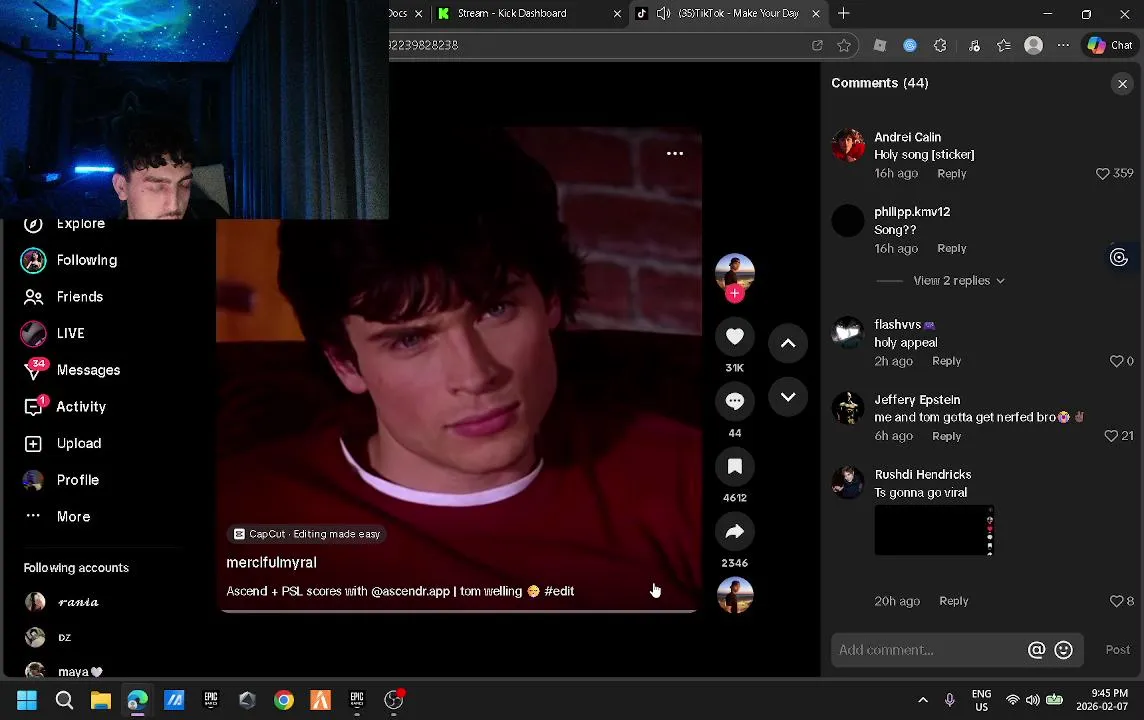View the image in Rushdi Hendricks's comment

pyautogui.click(x=934, y=530)
